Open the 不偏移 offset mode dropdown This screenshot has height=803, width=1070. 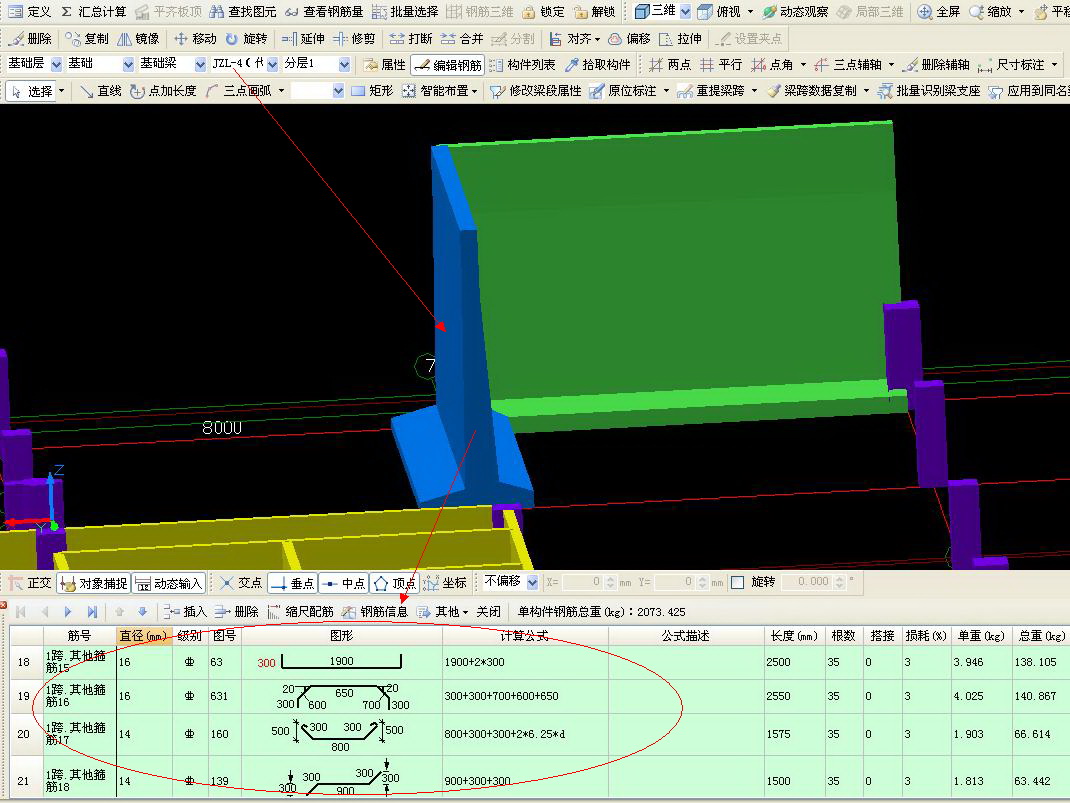532,582
